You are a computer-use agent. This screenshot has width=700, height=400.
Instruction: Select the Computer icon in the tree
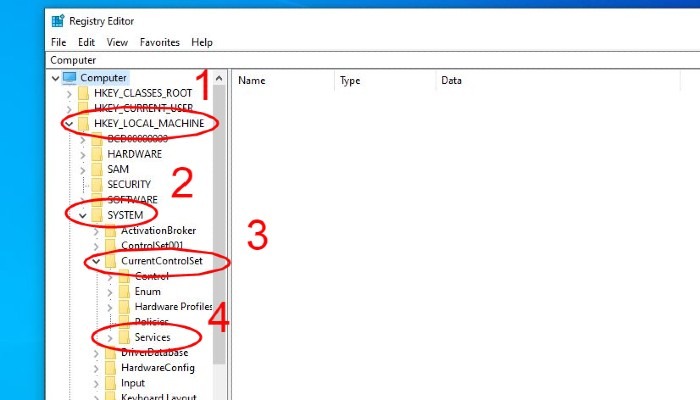70,78
